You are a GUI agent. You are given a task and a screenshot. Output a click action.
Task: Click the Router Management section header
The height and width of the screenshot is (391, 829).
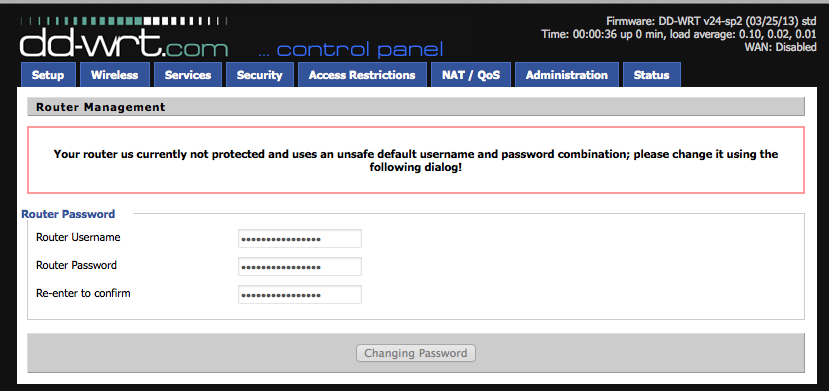416,107
